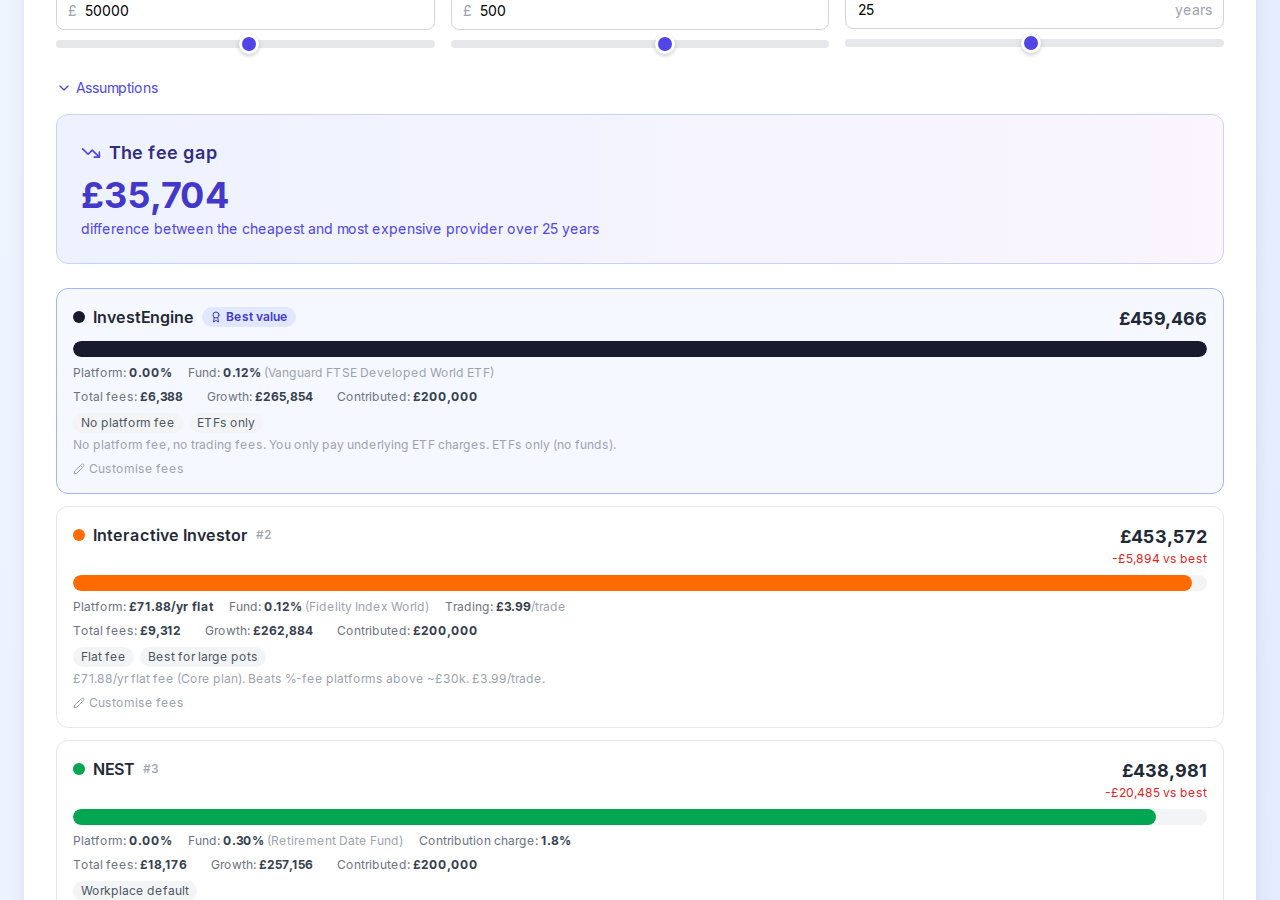Click the pot size slider handle
The image size is (1280, 900).
click(x=248, y=43)
